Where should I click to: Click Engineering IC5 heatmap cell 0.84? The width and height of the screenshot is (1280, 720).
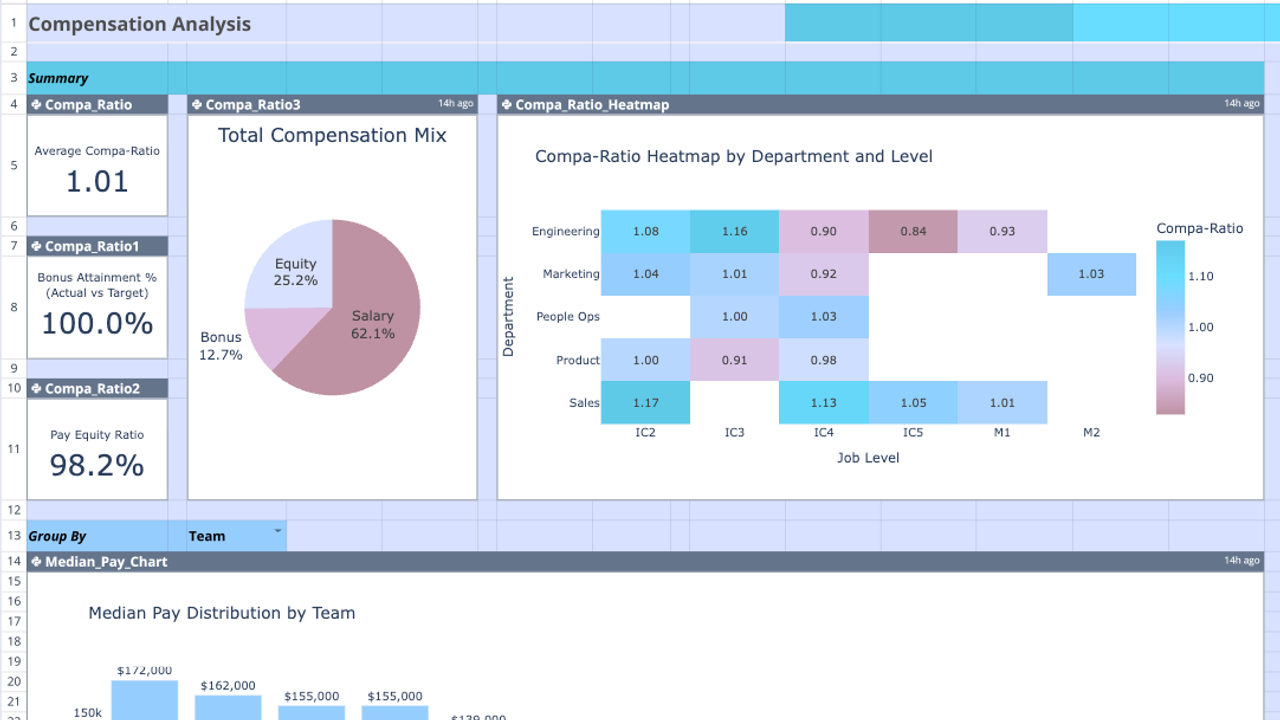(x=913, y=231)
